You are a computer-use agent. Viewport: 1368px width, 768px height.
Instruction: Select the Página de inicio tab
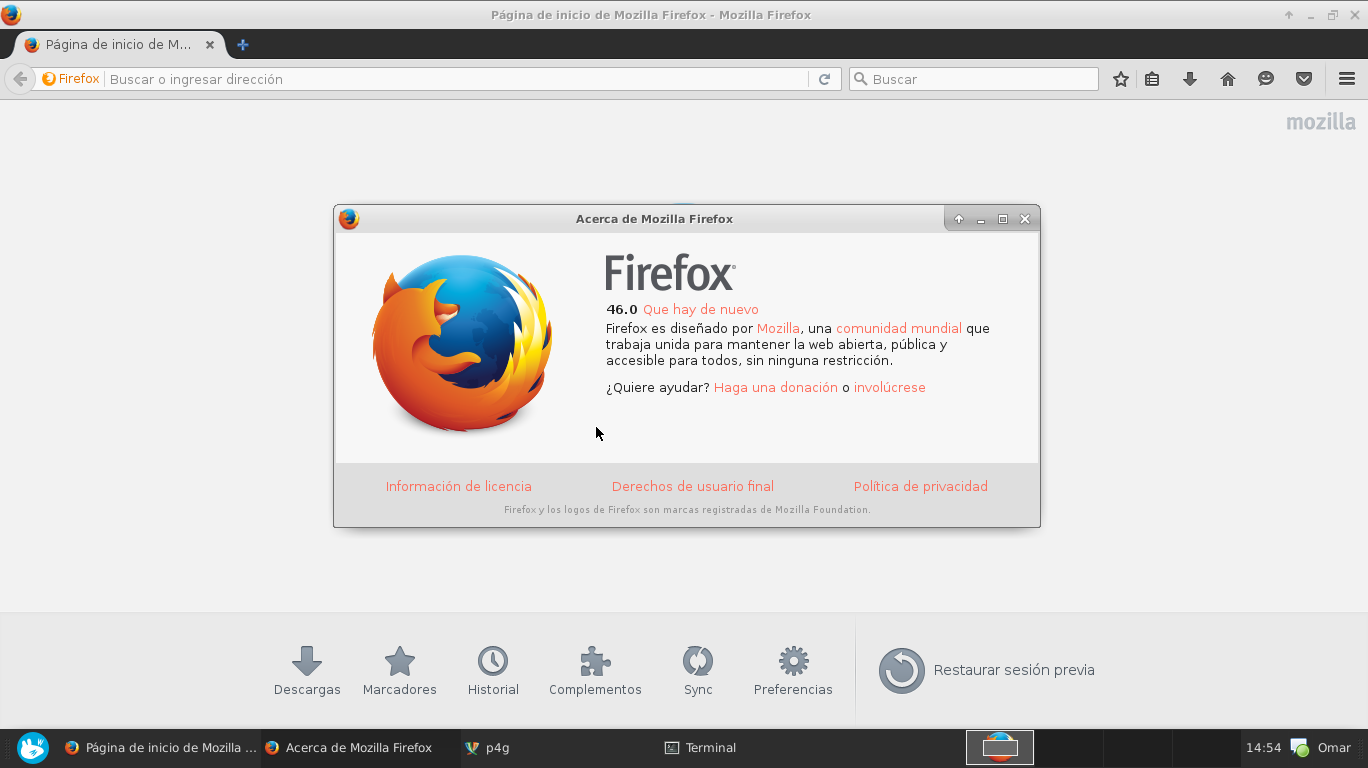(x=118, y=45)
